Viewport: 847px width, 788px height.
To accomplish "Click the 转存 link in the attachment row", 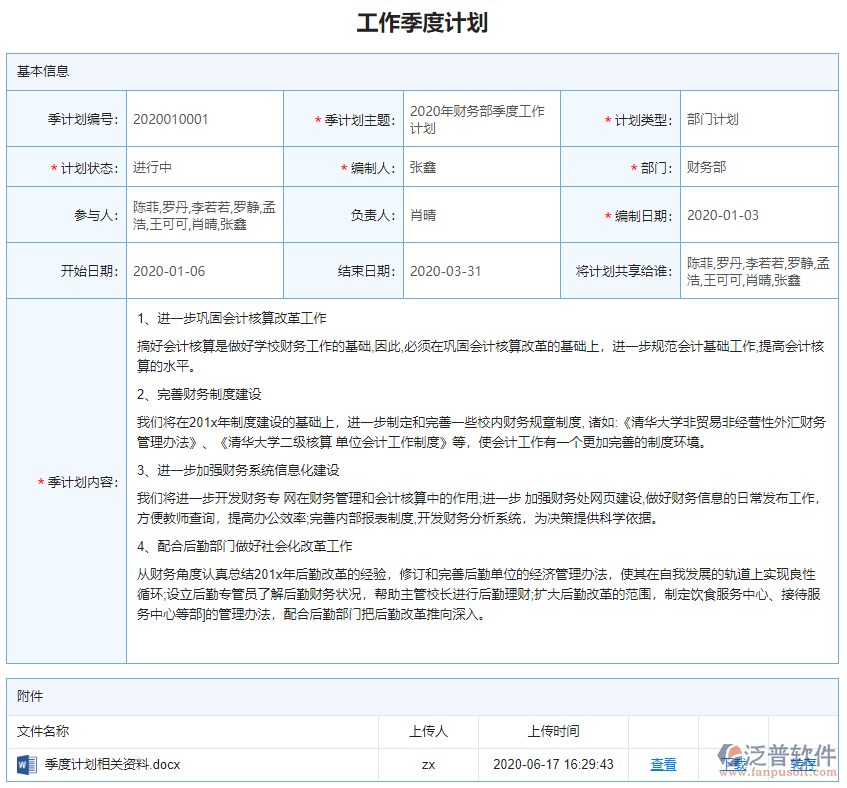I will [806, 763].
